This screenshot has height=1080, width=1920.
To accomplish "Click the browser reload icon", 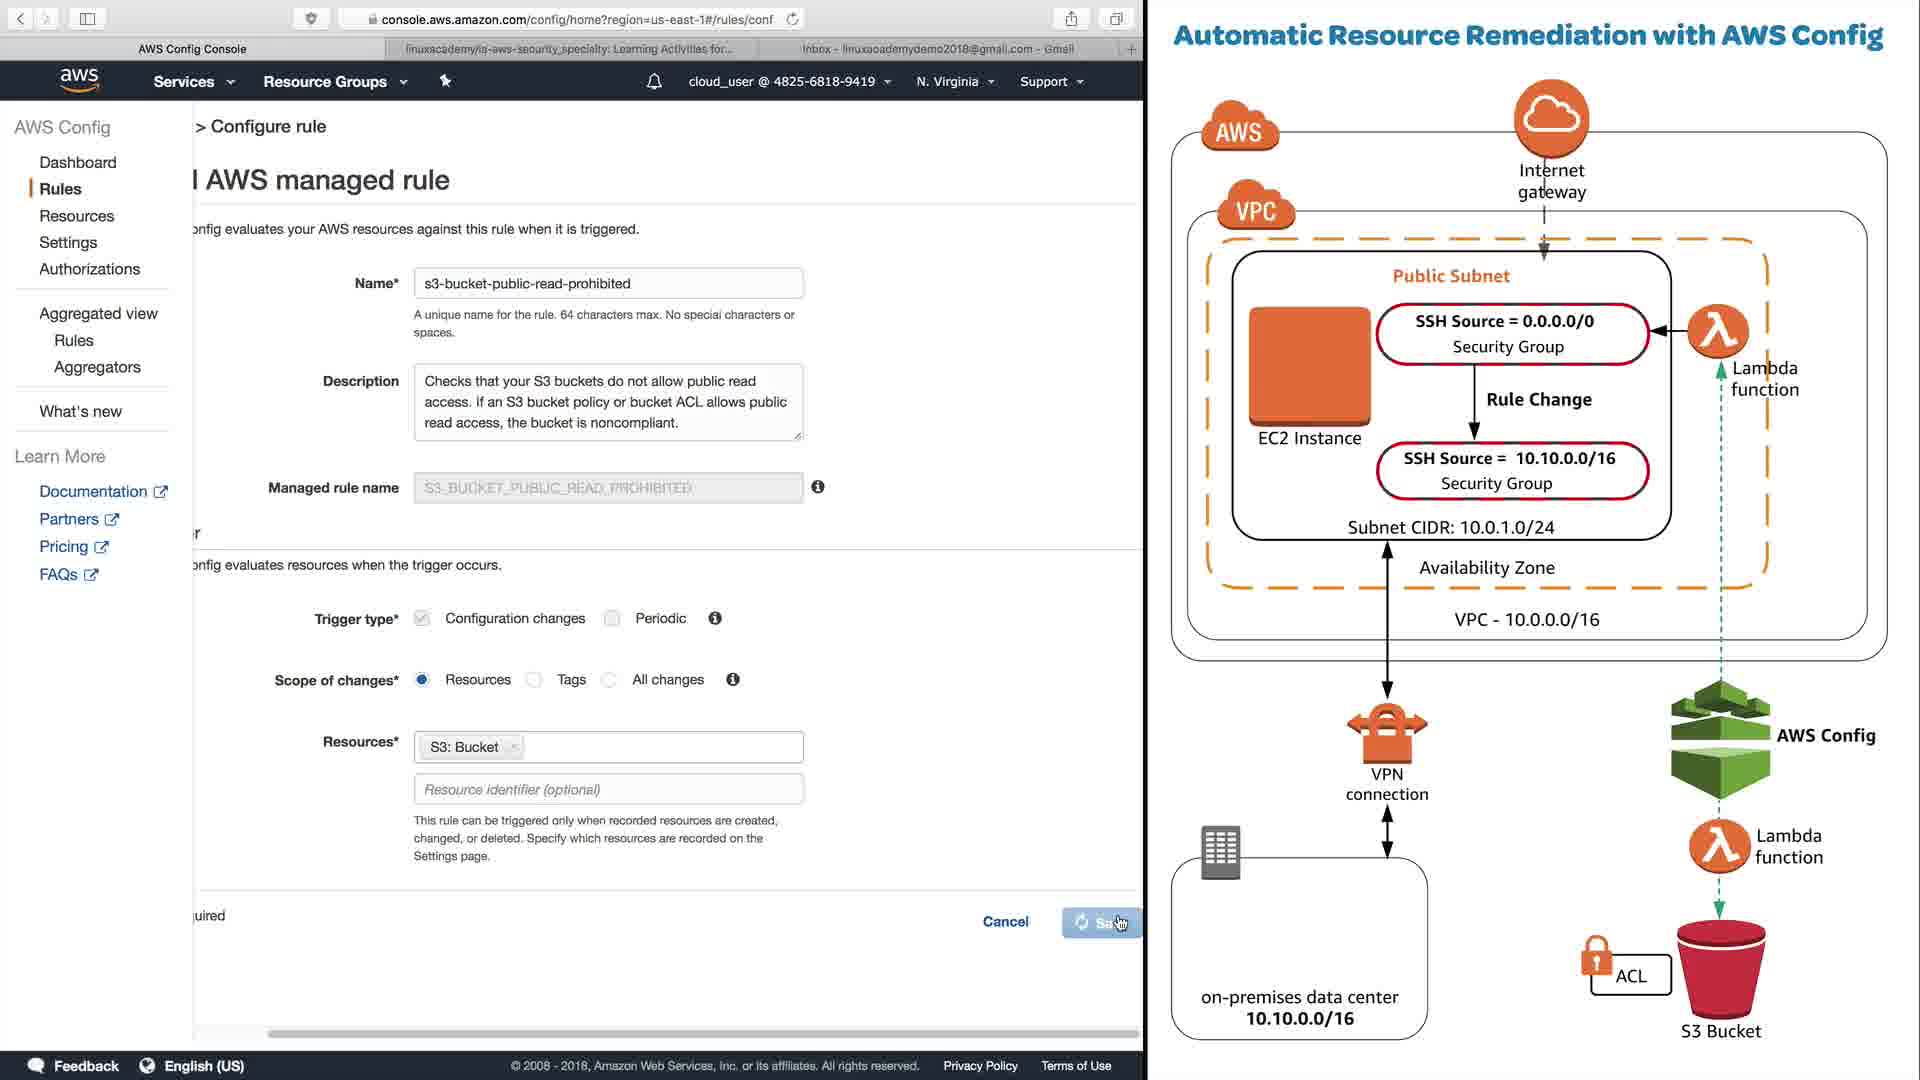I will click(793, 19).
